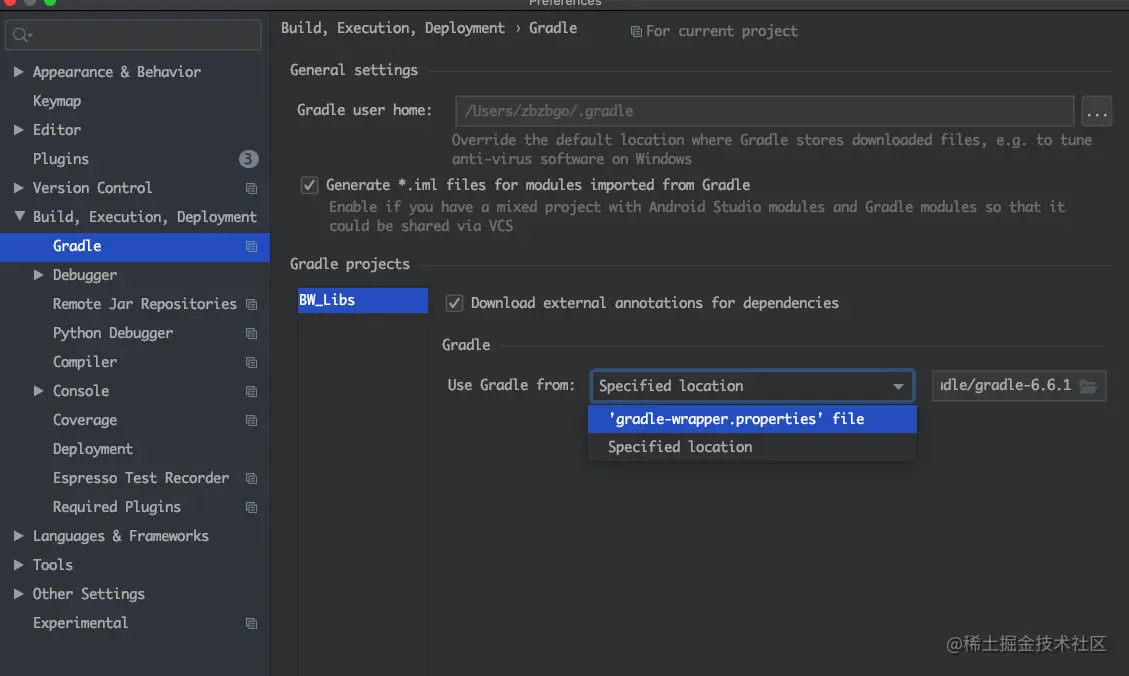Click the browse button for Gradle user home
This screenshot has width=1129, height=676.
[x=1097, y=112]
